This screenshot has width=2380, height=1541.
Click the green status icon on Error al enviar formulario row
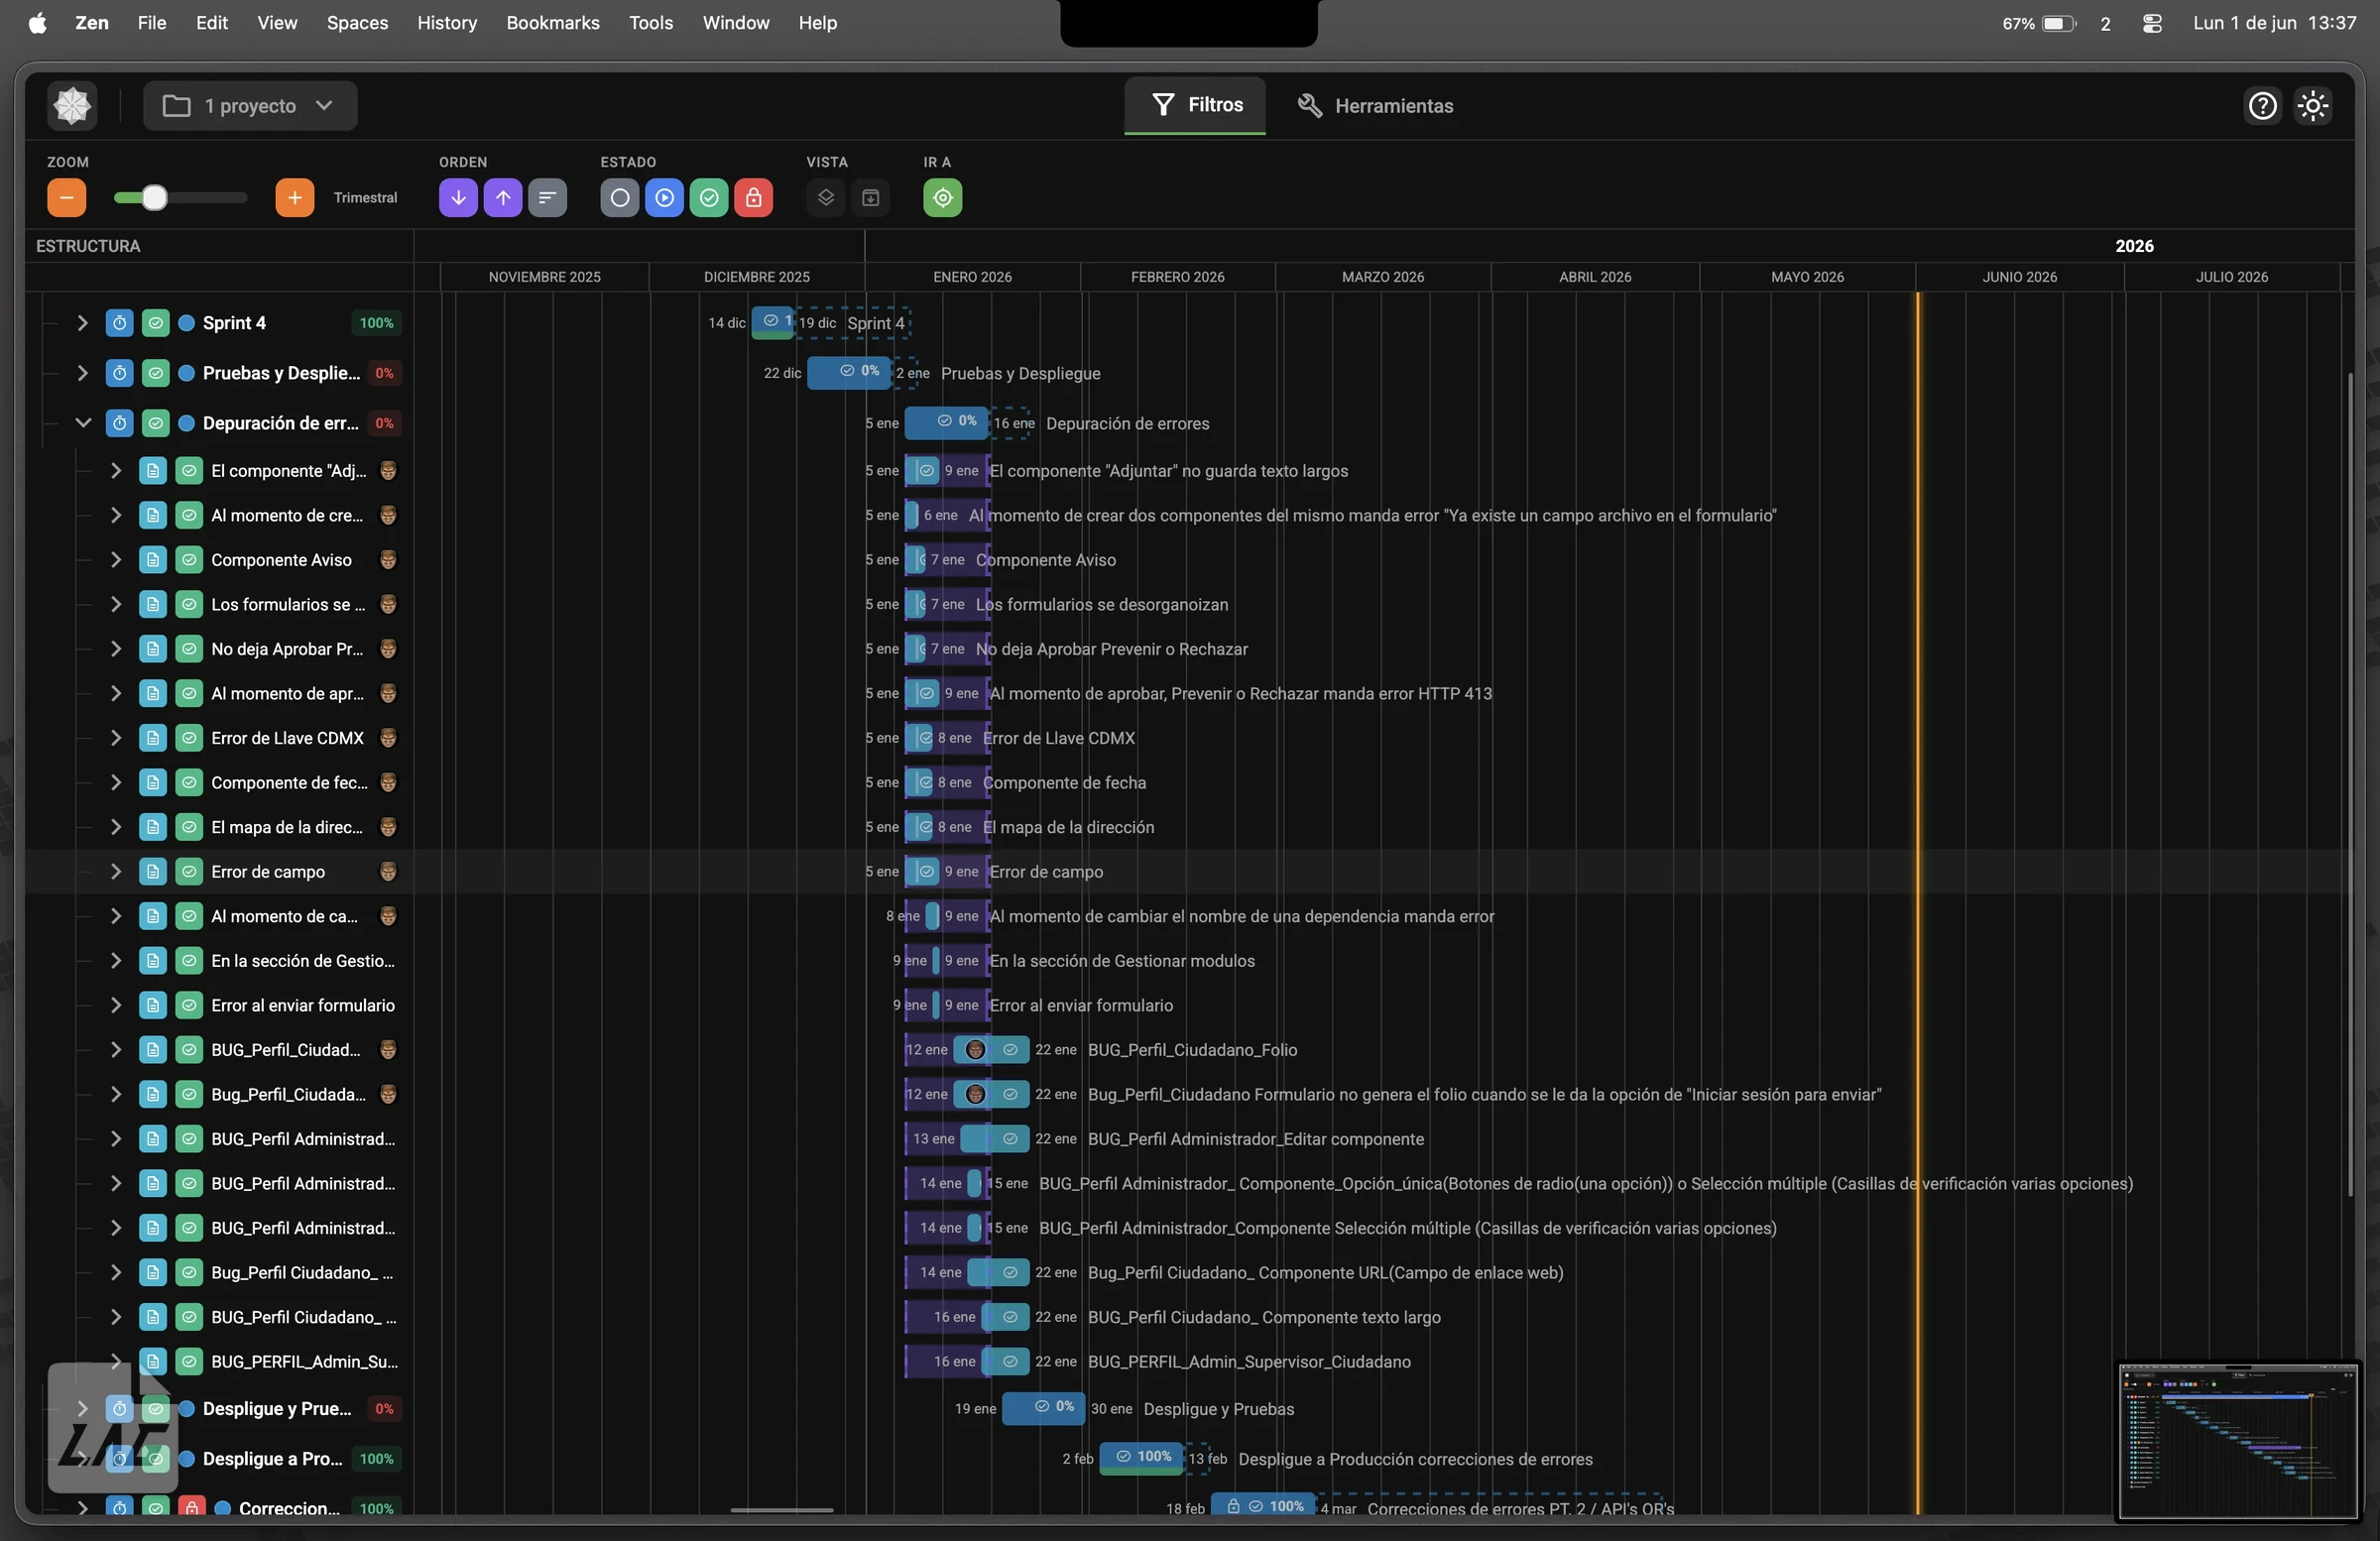[x=189, y=1005]
